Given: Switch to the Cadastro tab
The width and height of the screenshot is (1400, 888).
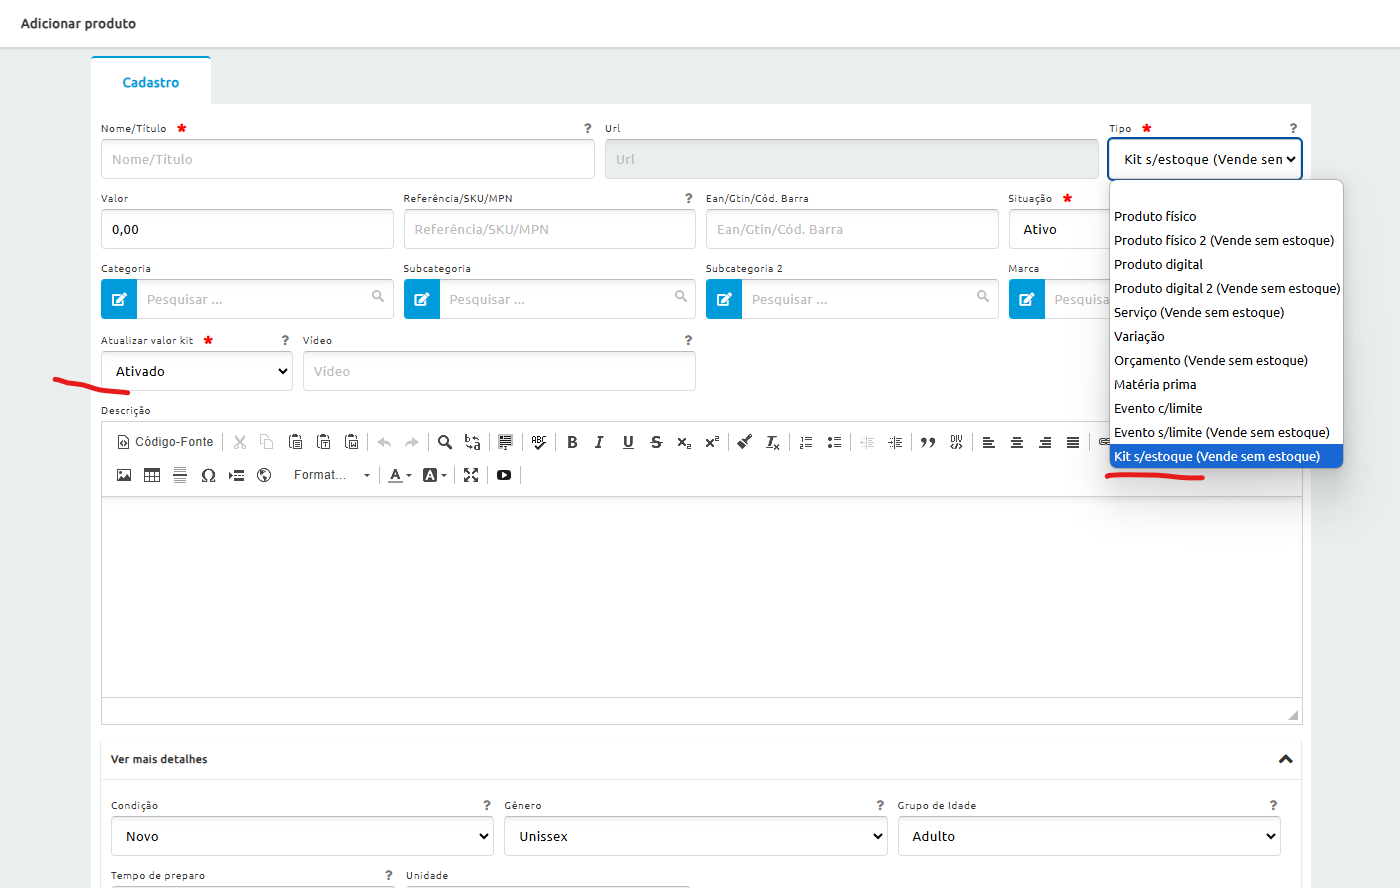Looking at the screenshot, I should tap(151, 82).
